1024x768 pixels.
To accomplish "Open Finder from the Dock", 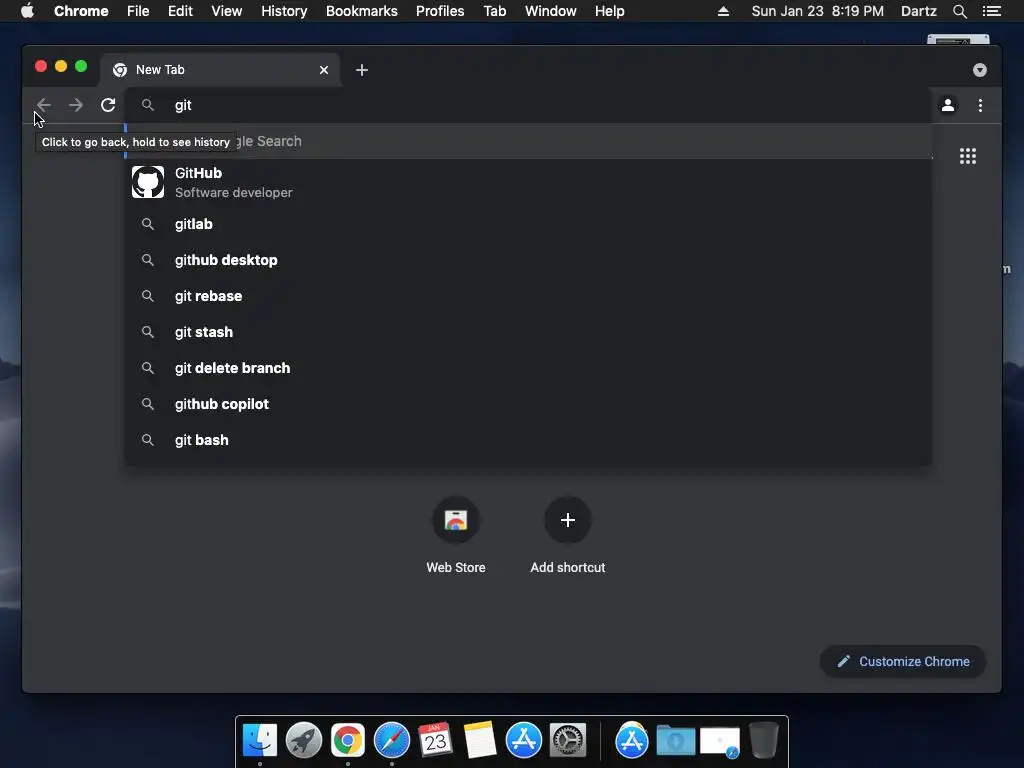I will [x=260, y=740].
